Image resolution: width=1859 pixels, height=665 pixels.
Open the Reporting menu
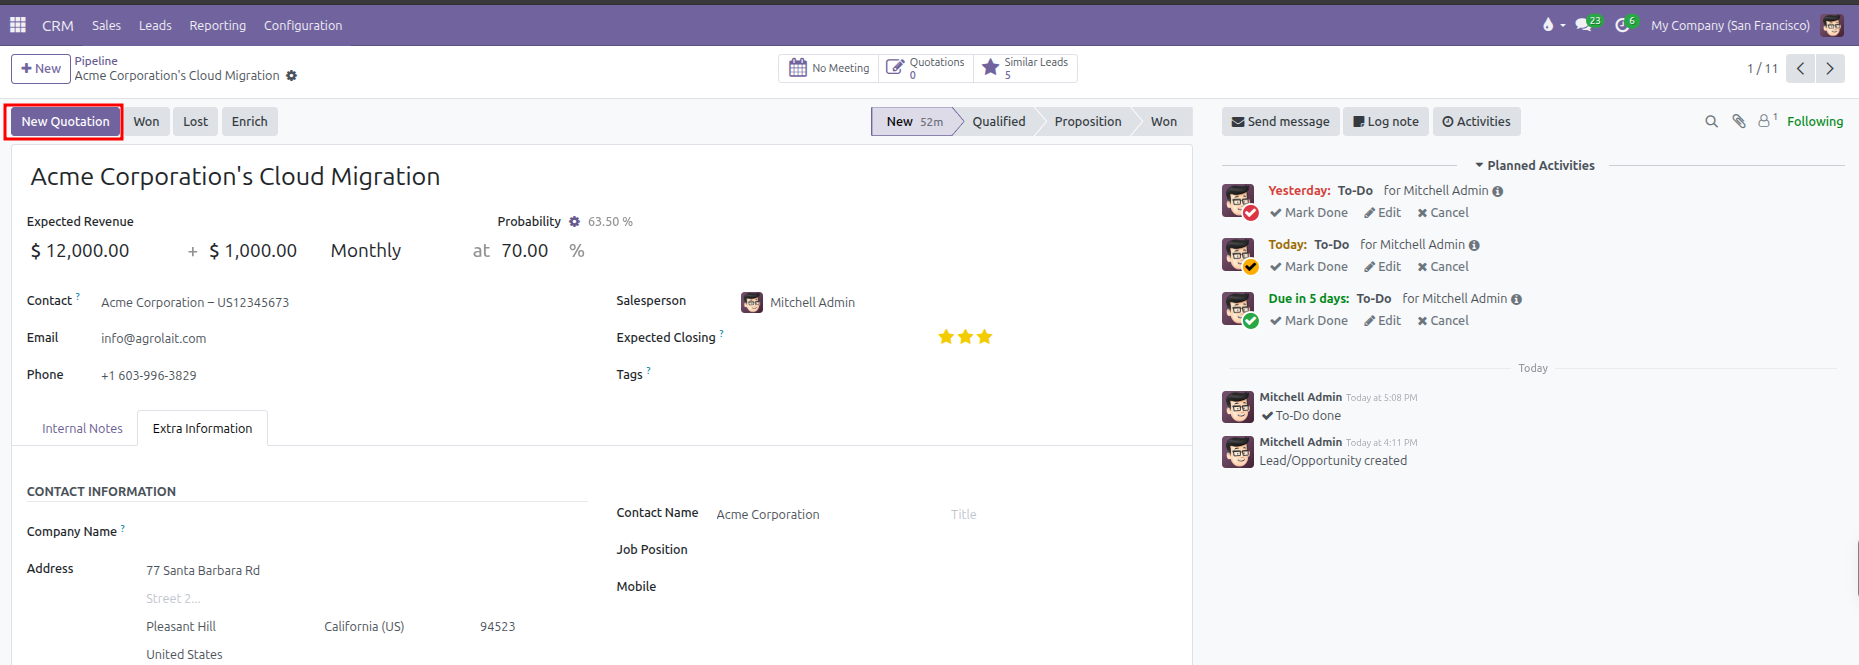(217, 25)
